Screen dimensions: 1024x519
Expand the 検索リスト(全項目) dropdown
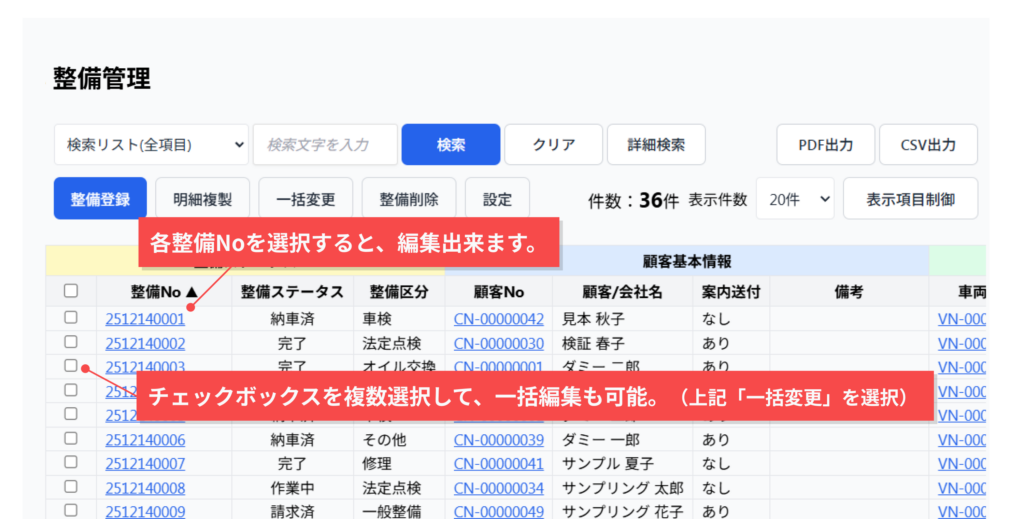[151, 145]
